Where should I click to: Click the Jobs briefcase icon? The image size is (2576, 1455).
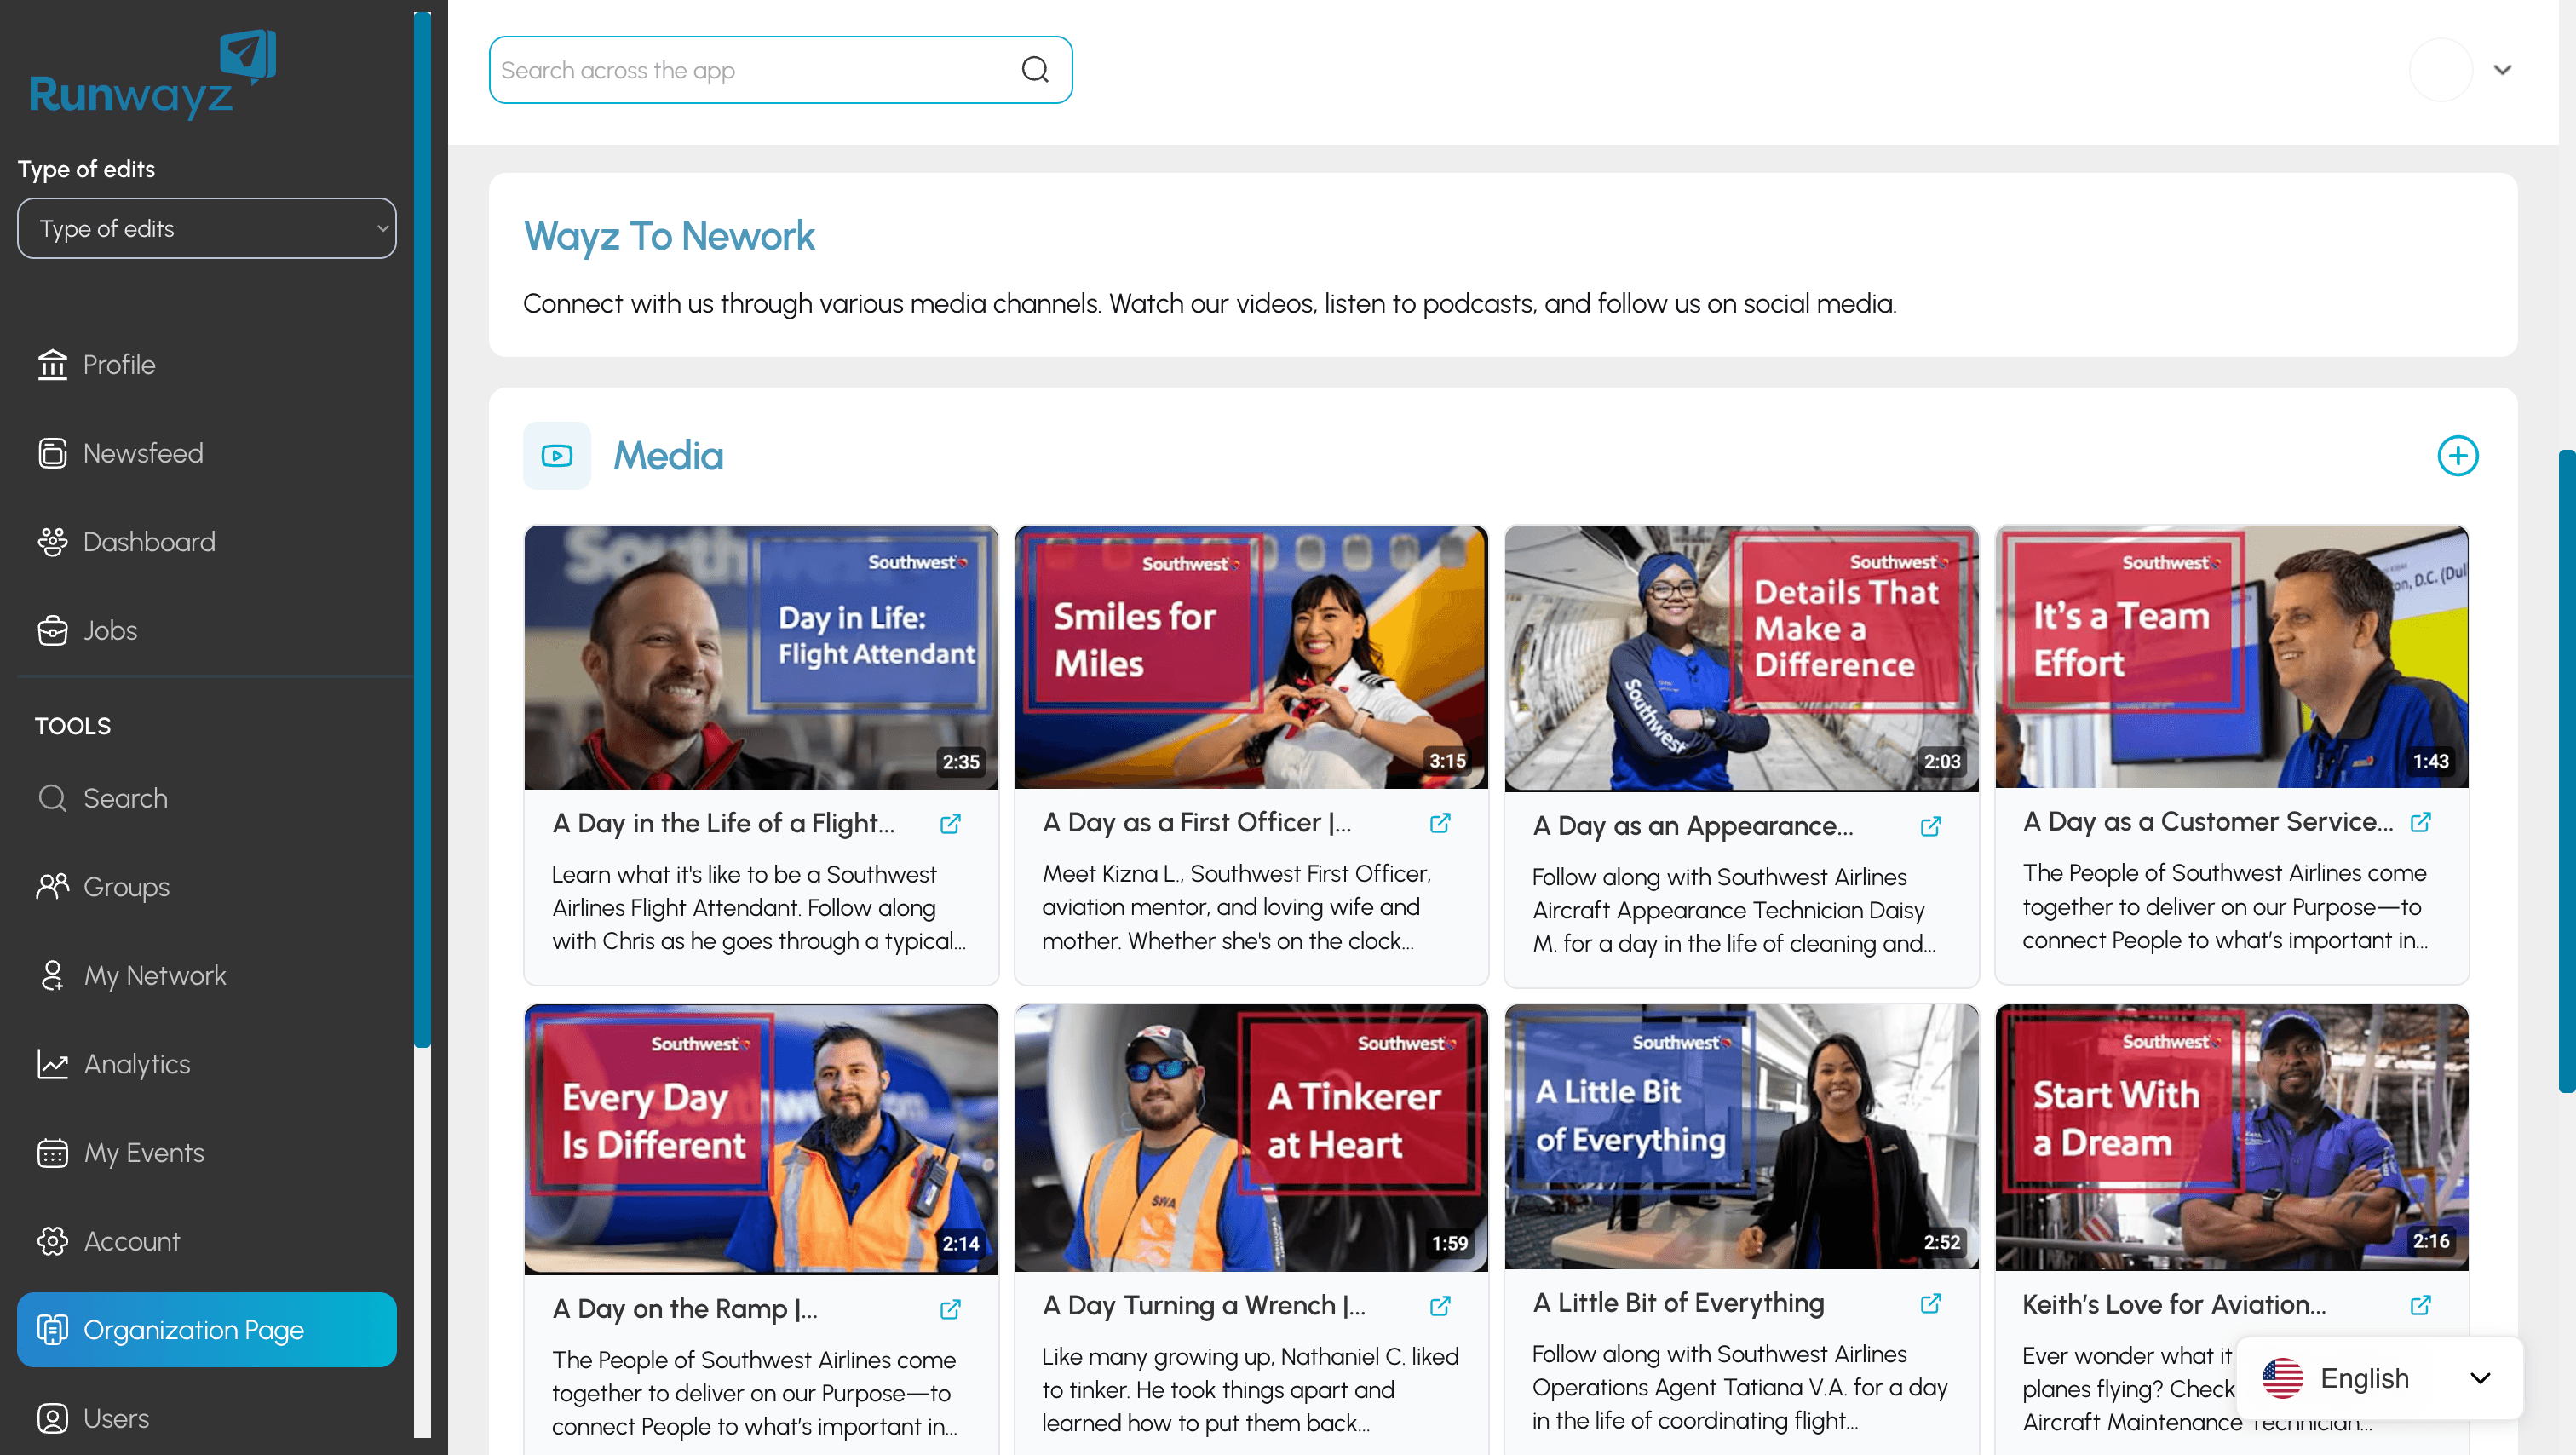[52, 630]
